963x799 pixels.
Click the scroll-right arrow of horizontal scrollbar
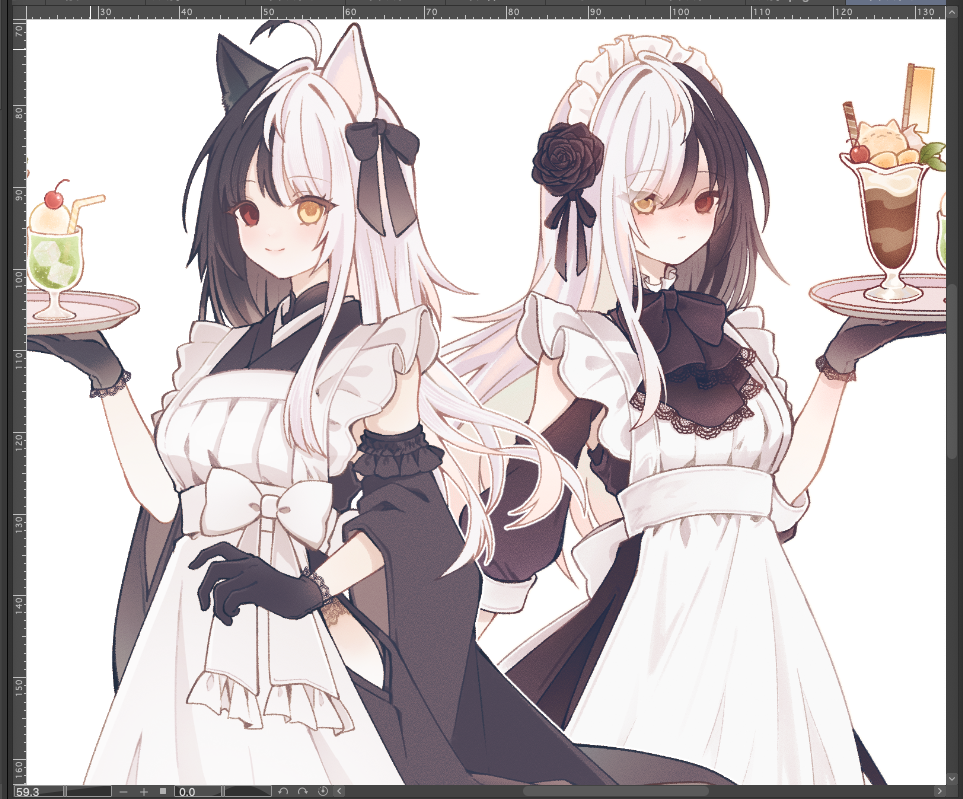pos(938,791)
